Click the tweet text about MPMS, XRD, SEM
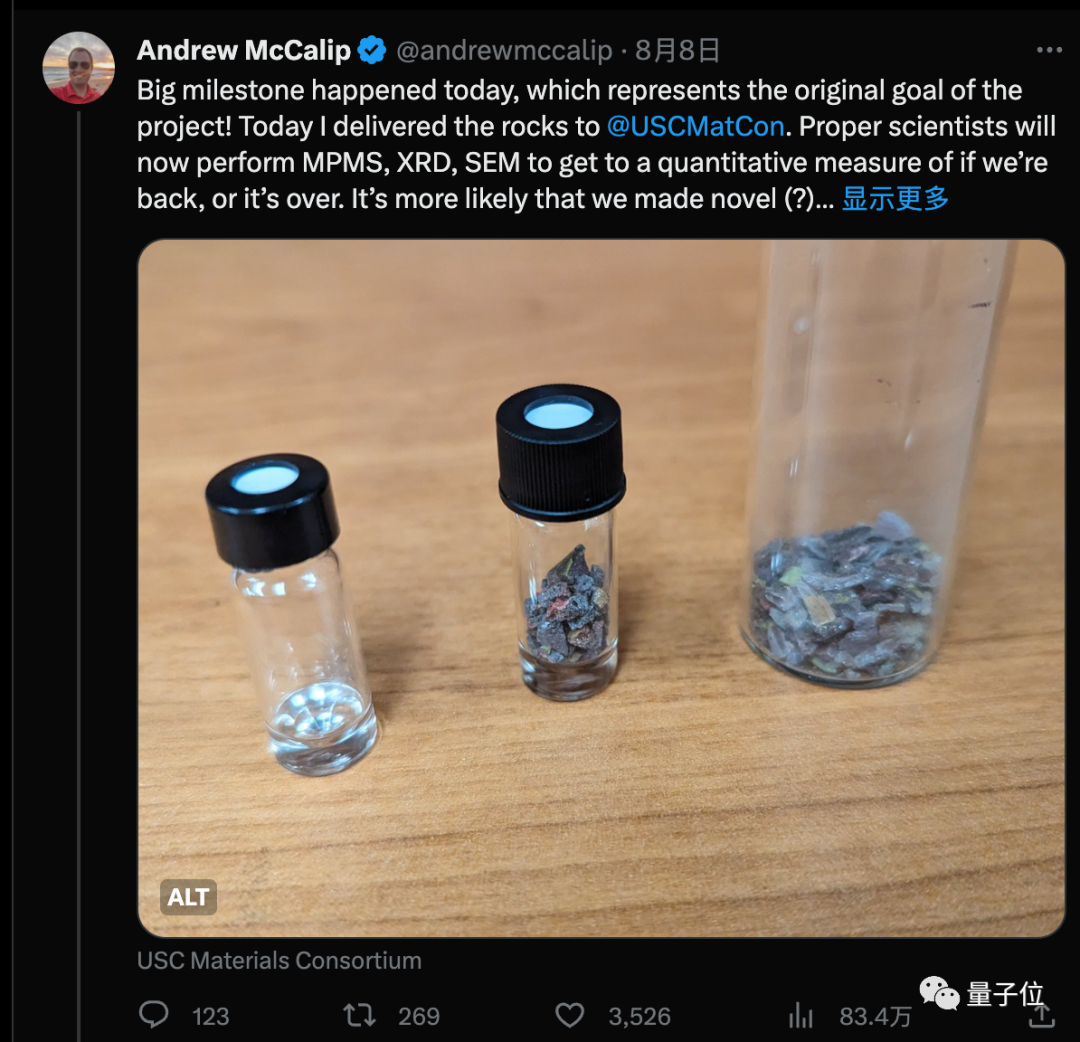 (596, 145)
